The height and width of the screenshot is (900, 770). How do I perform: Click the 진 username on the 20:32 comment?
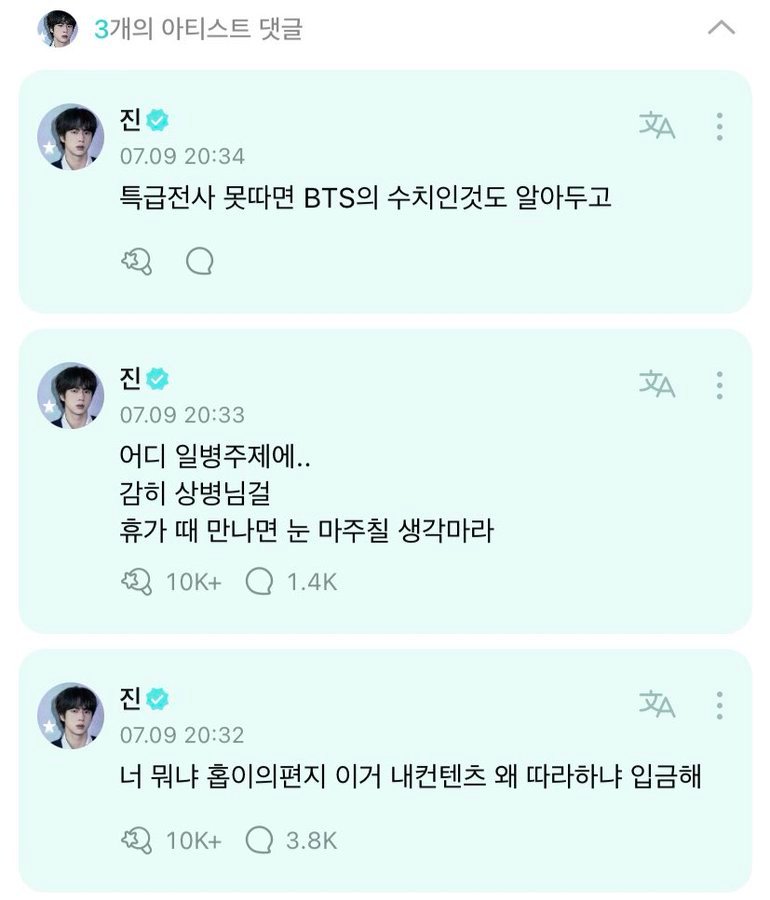click(130, 700)
